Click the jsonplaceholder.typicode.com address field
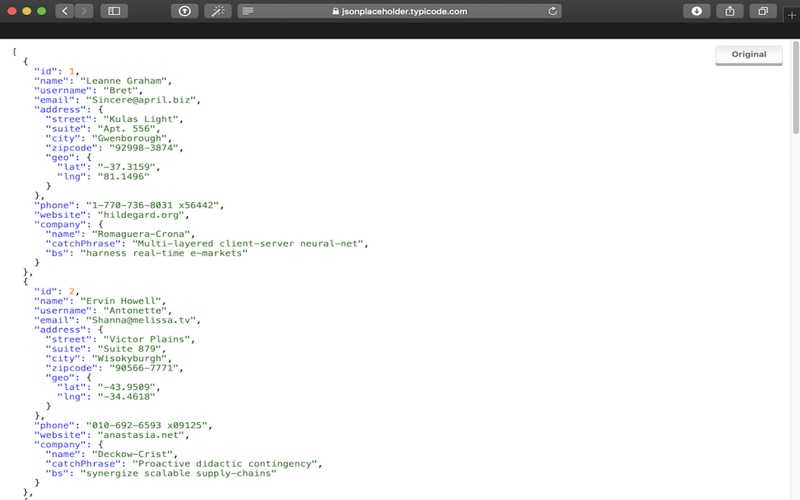This screenshot has width=800, height=500. pyautogui.click(x=399, y=11)
